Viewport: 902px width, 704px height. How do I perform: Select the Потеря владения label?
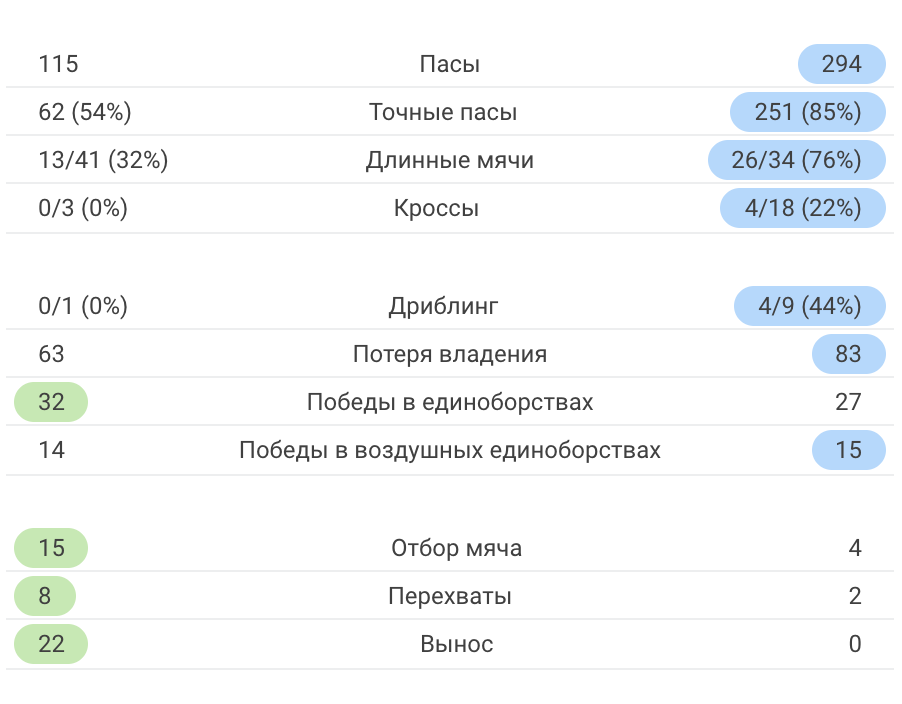[x=450, y=354]
